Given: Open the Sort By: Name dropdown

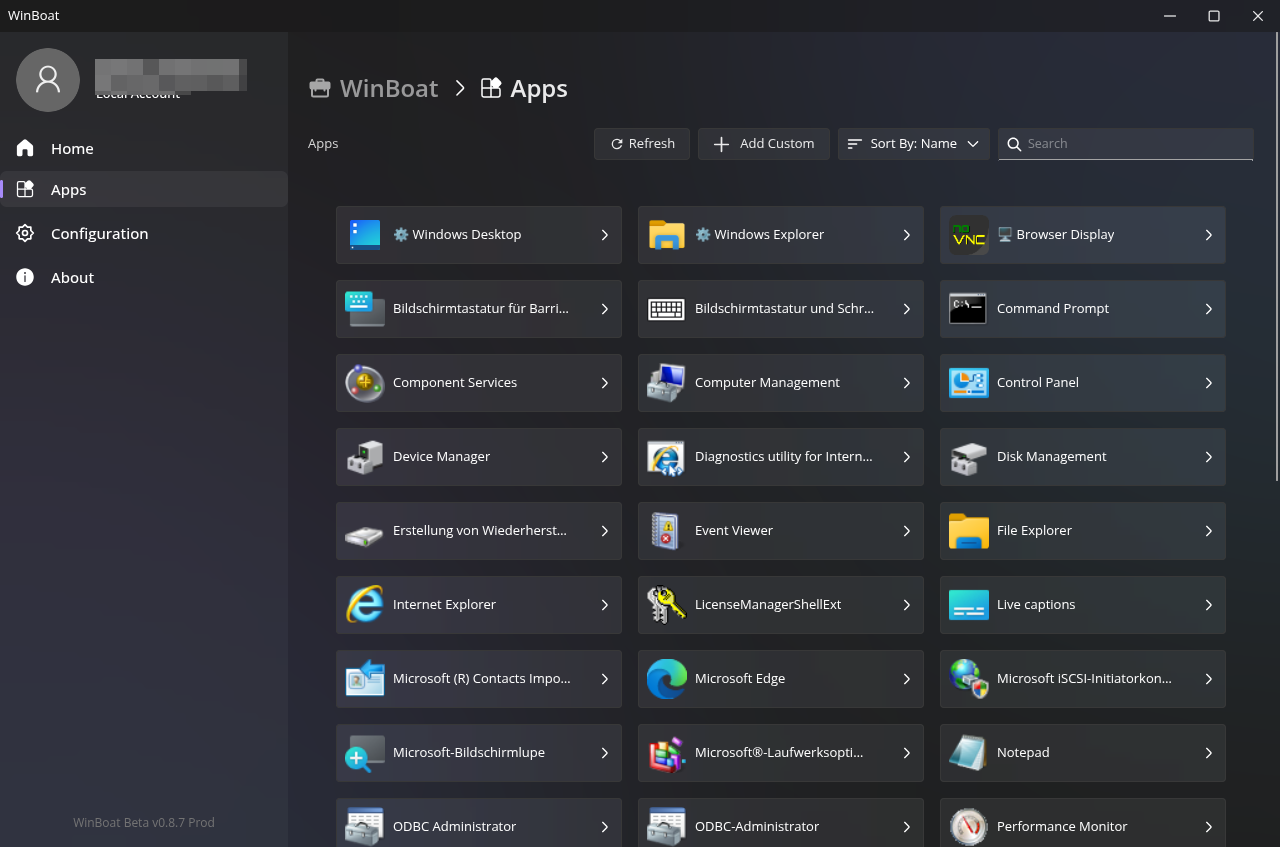Looking at the screenshot, I should click(913, 144).
